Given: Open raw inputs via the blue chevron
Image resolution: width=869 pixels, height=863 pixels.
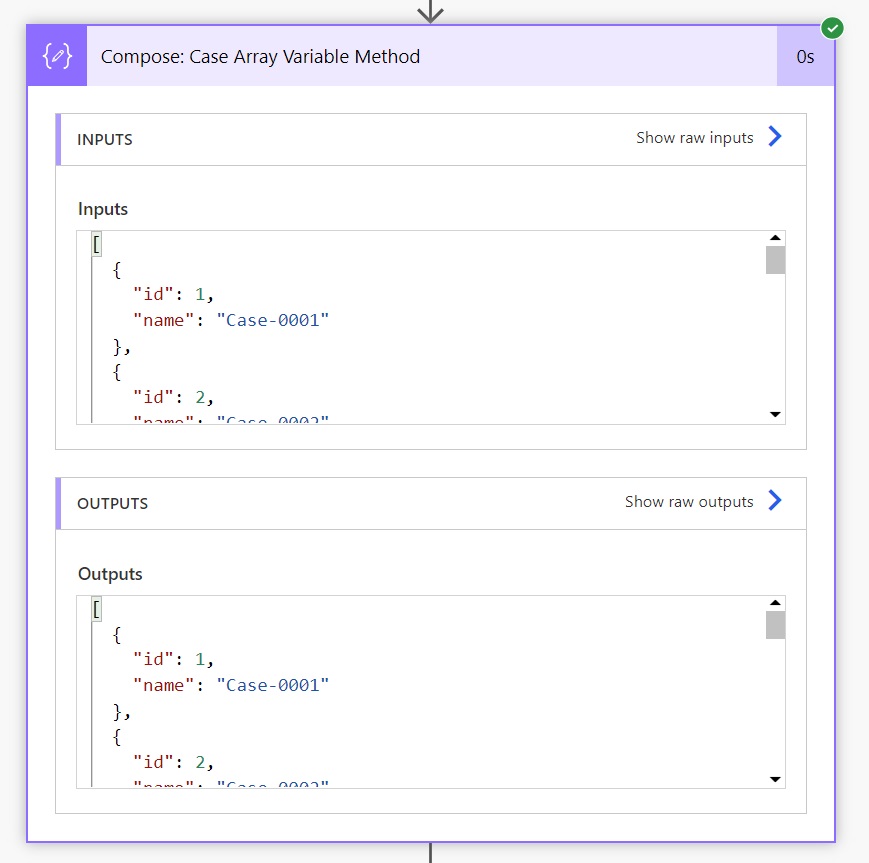Looking at the screenshot, I should [x=775, y=136].
